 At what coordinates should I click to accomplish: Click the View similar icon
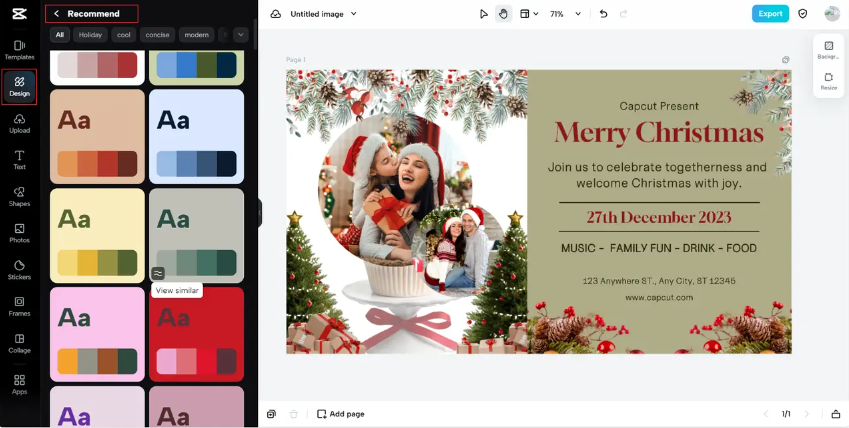(158, 273)
